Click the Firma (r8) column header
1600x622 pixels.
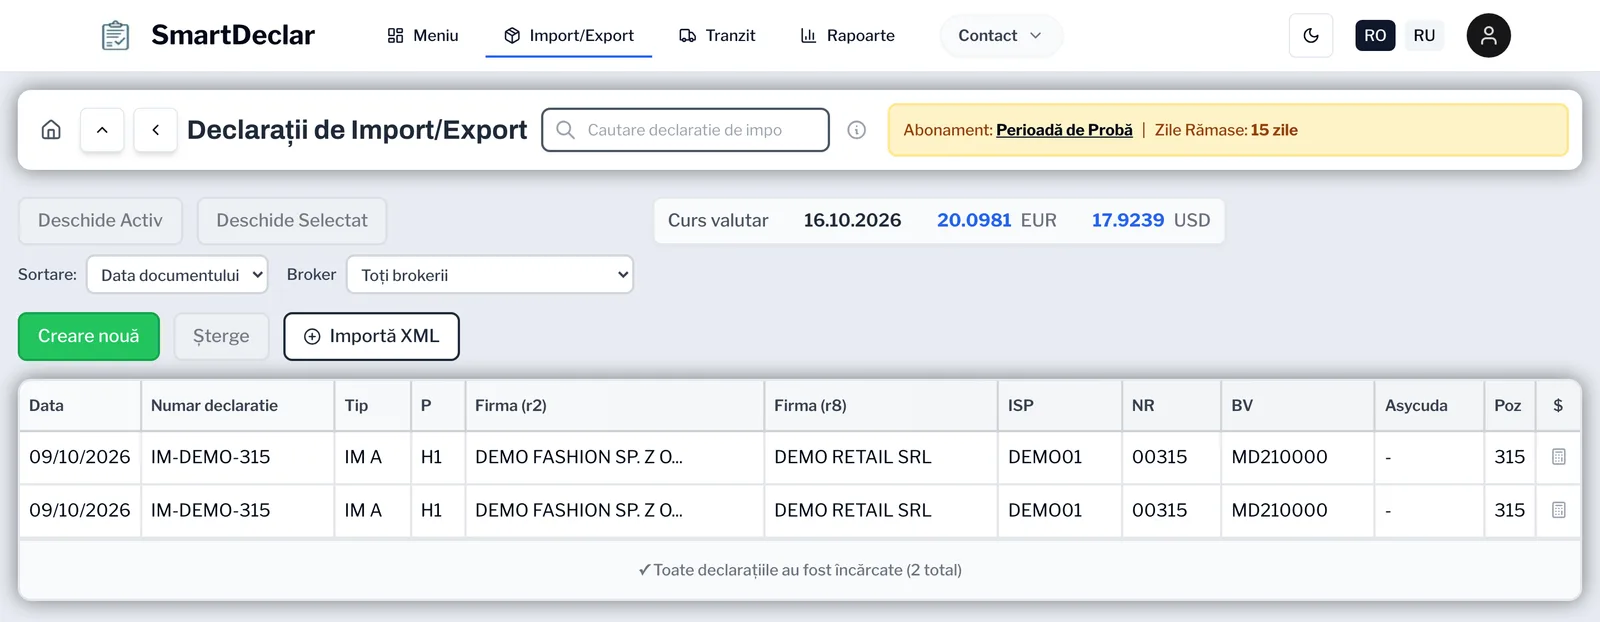point(881,405)
